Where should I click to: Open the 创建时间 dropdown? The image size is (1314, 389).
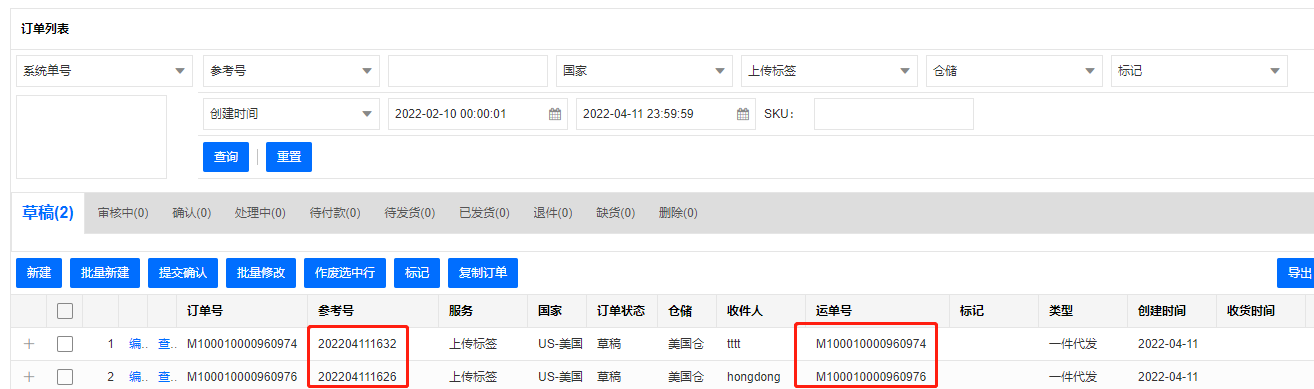click(291, 114)
